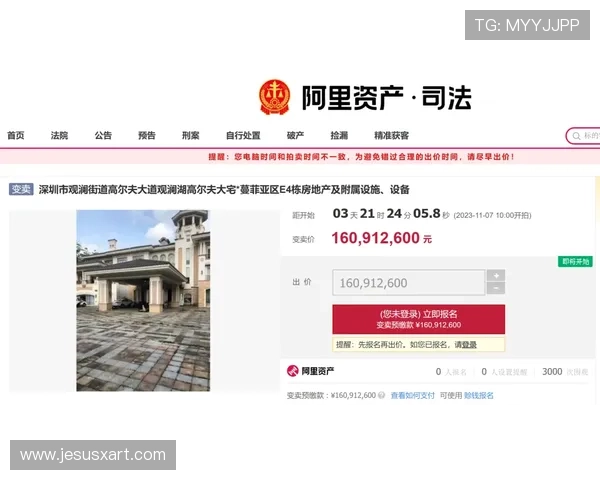The image size is (600, 480).
Task: Go to the 捡漏 bargains menu item
Action: 339,136
